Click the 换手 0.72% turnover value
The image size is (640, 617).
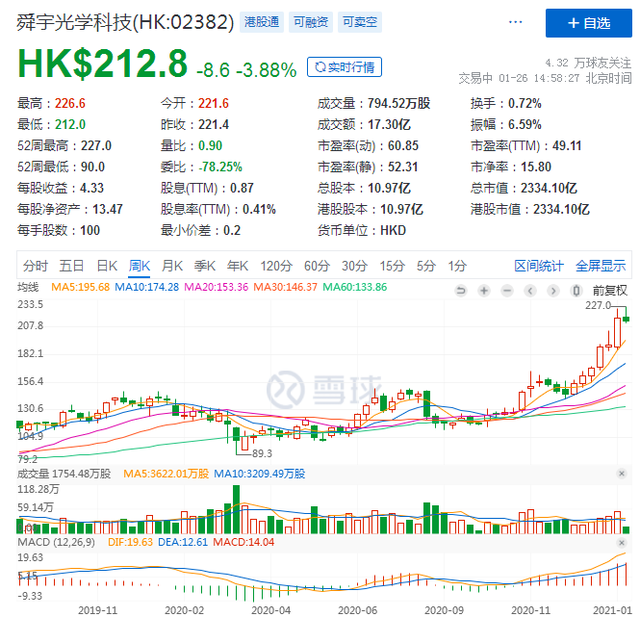524,104
